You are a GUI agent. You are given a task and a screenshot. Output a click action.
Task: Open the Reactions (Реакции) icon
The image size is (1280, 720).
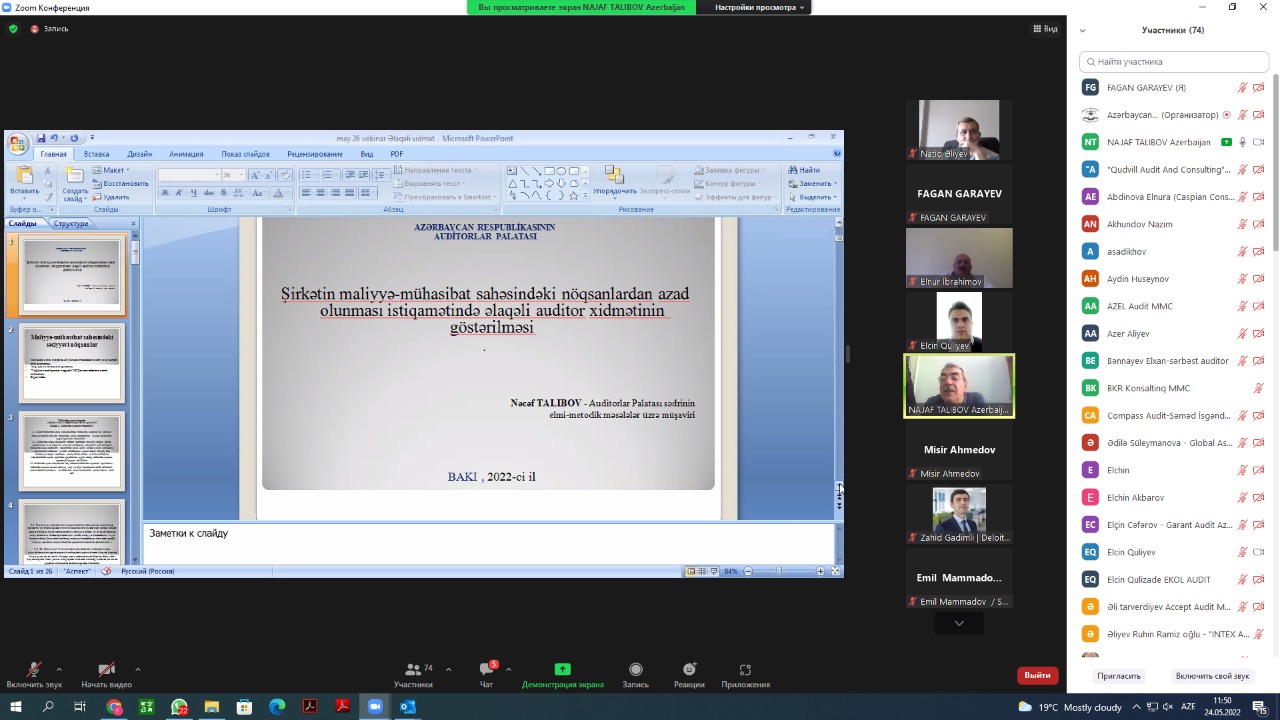point(689,670)
